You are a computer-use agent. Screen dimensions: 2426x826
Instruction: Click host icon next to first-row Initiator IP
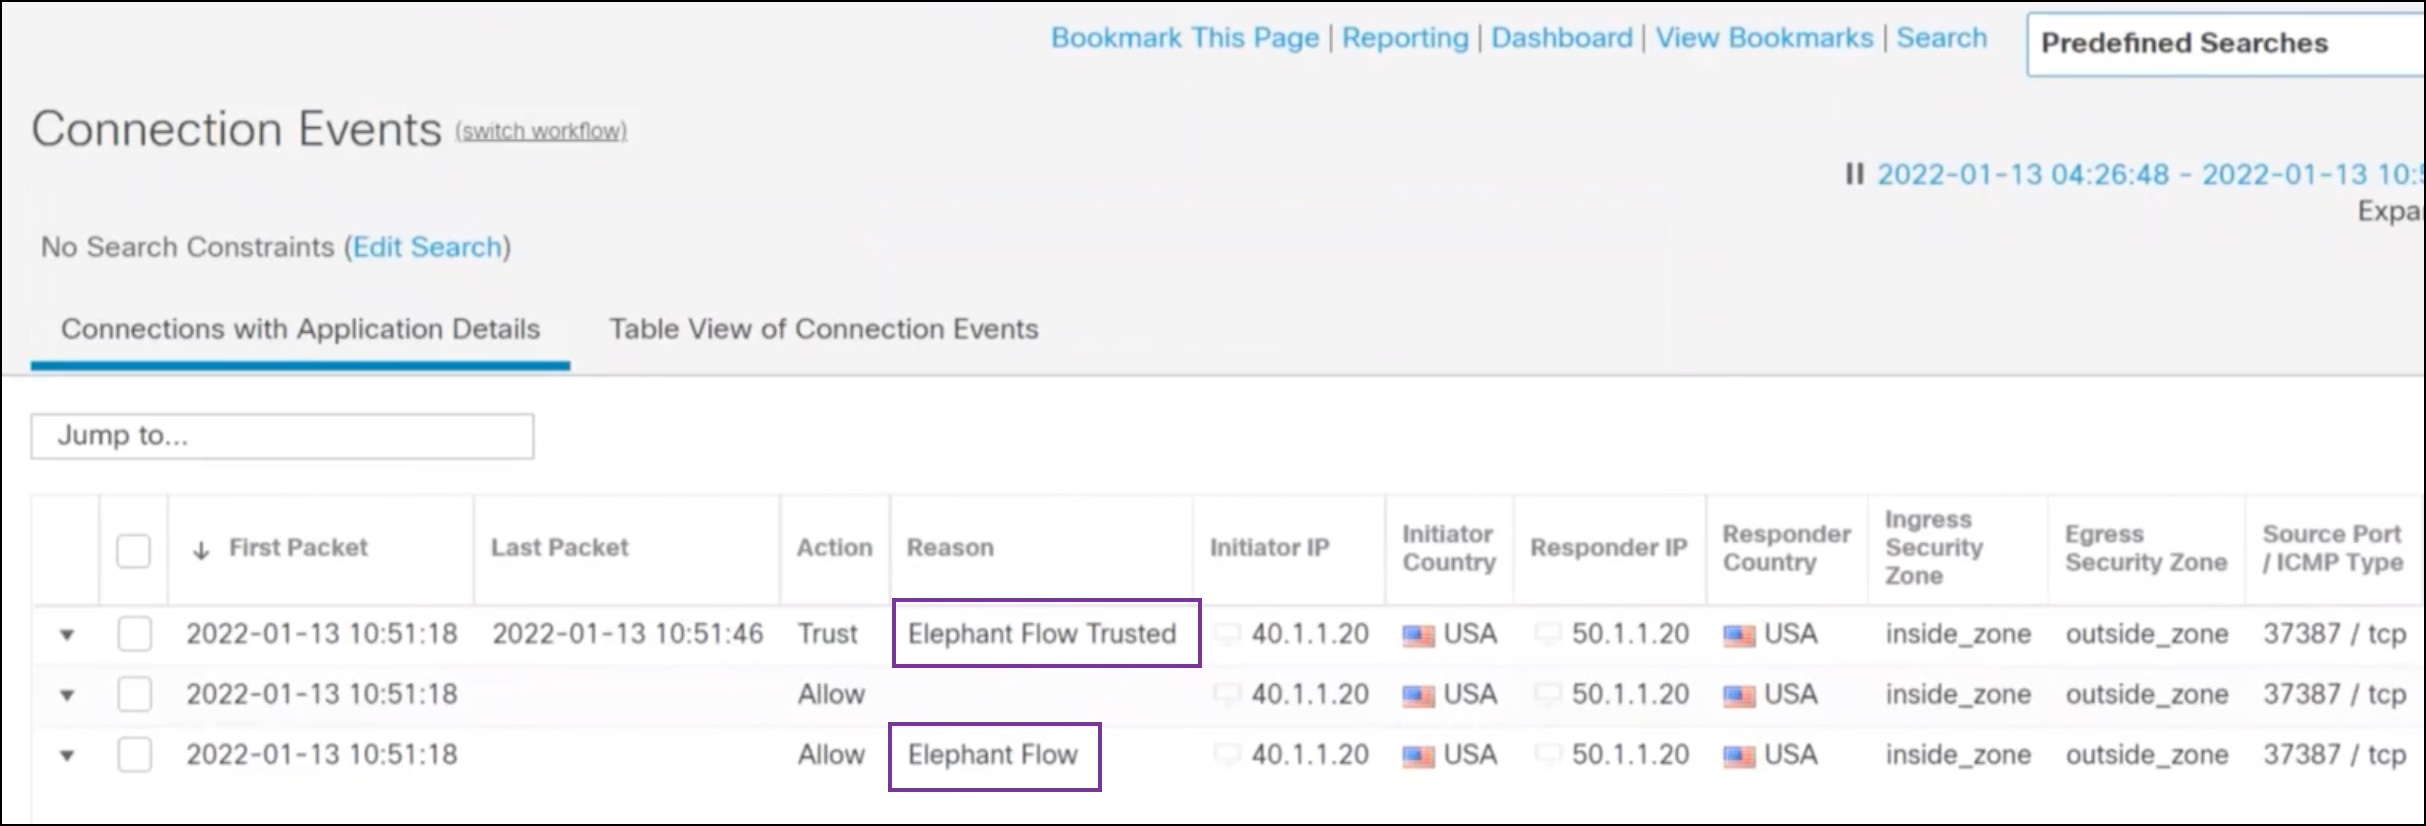[x=1227, y=634]
